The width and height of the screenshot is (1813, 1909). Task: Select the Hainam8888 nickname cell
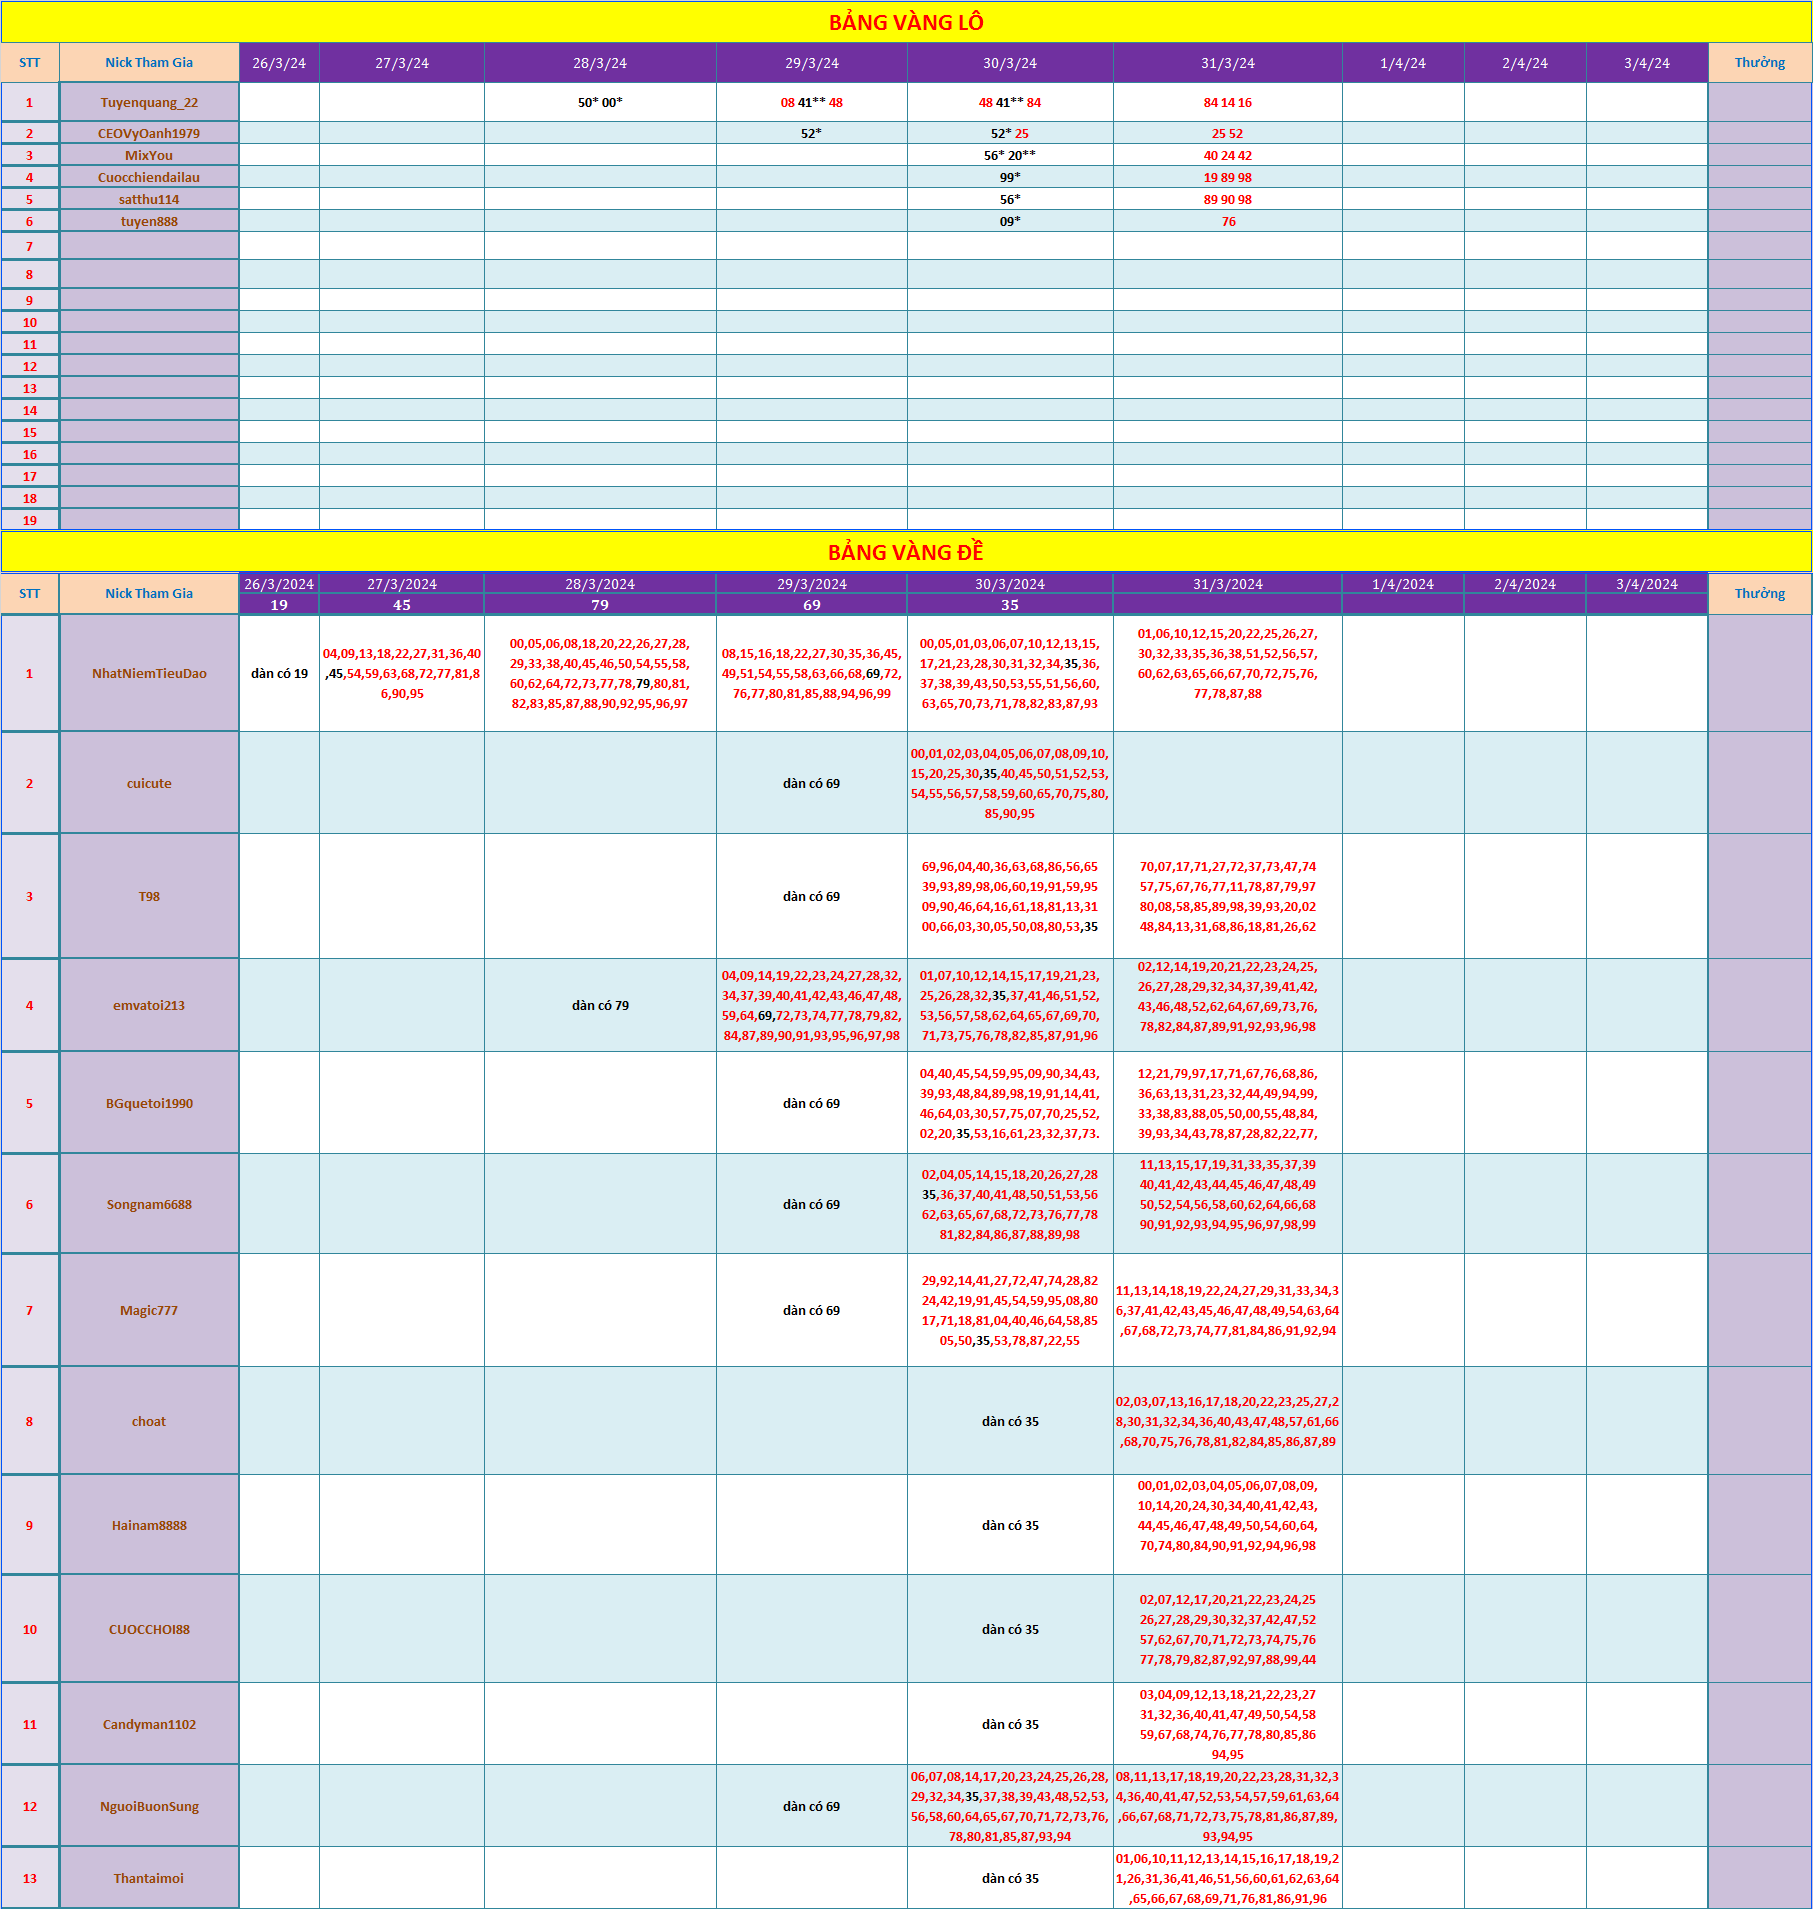[149, 1525]
